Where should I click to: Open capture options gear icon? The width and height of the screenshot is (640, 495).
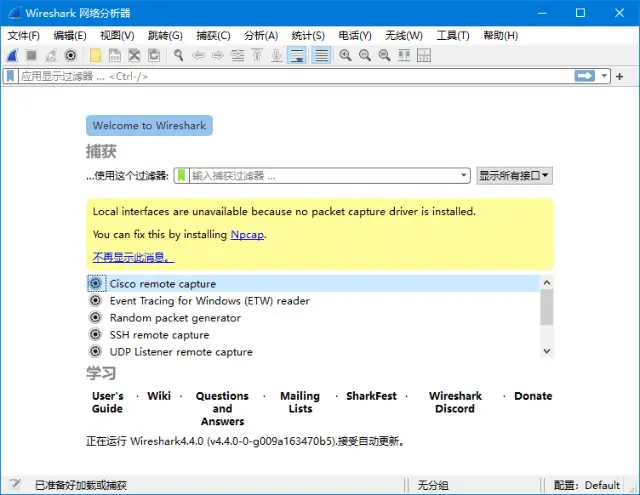point(71,56)
